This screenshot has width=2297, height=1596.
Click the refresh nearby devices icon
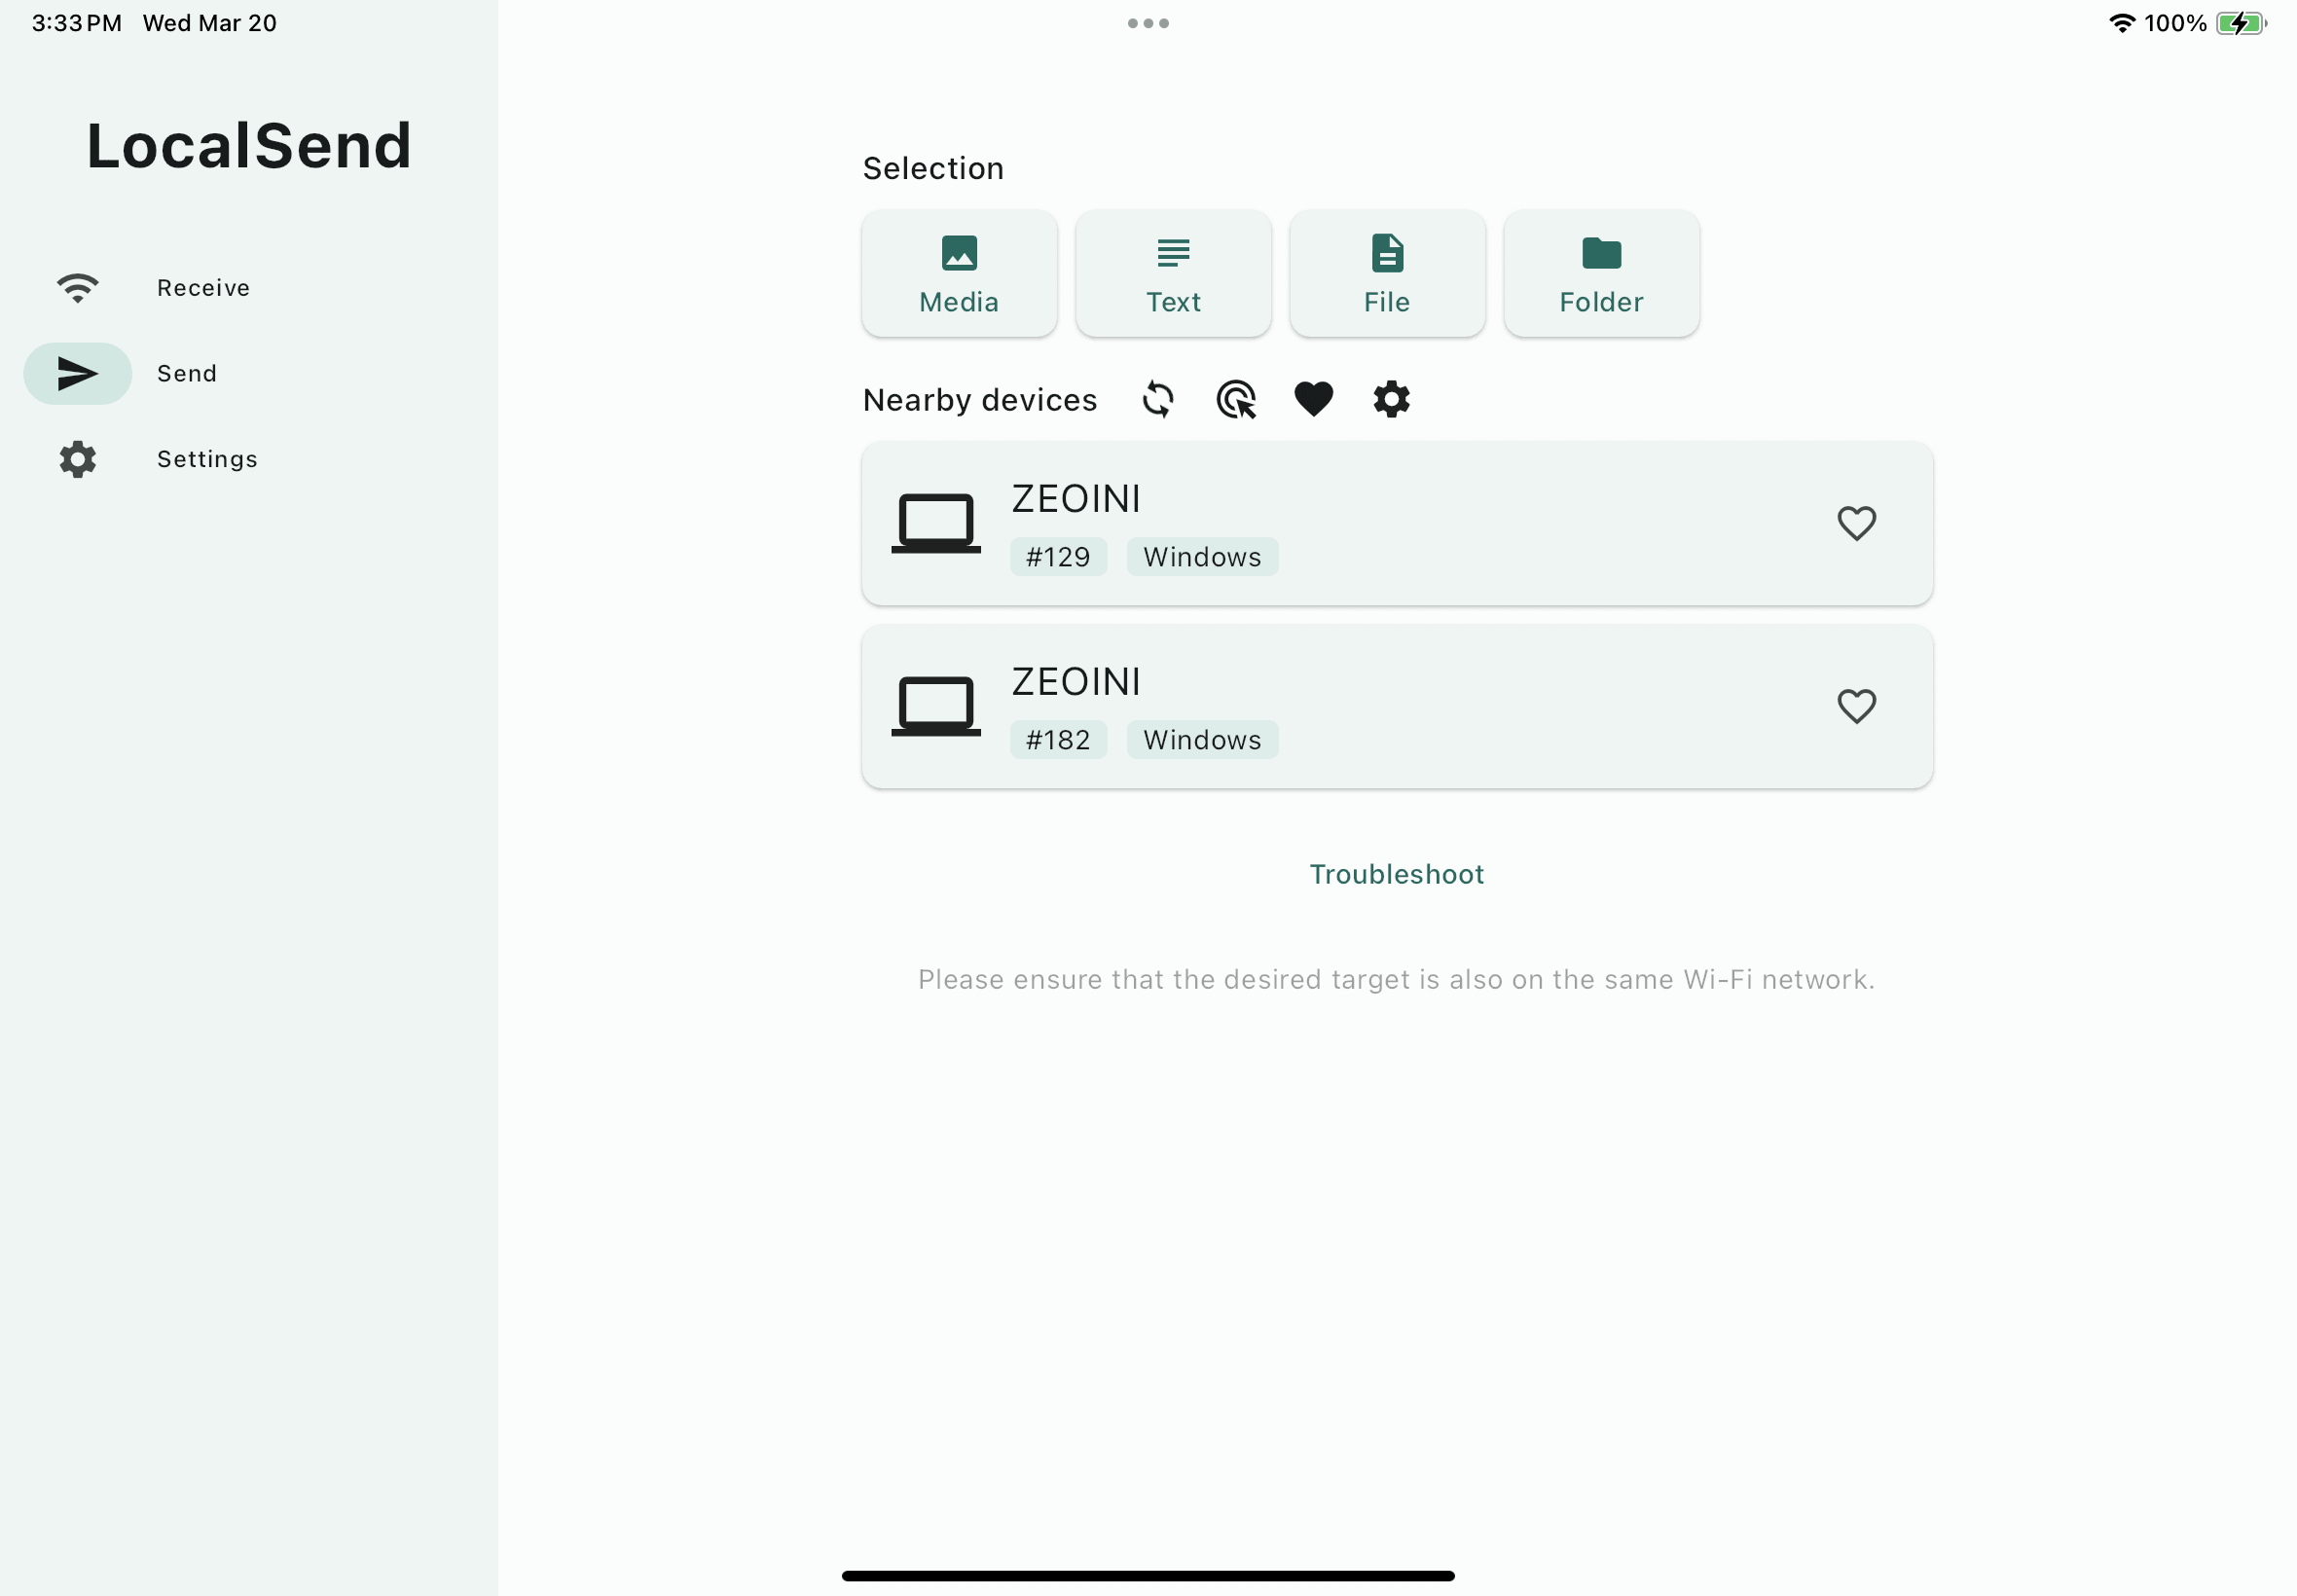point(1155,399)
